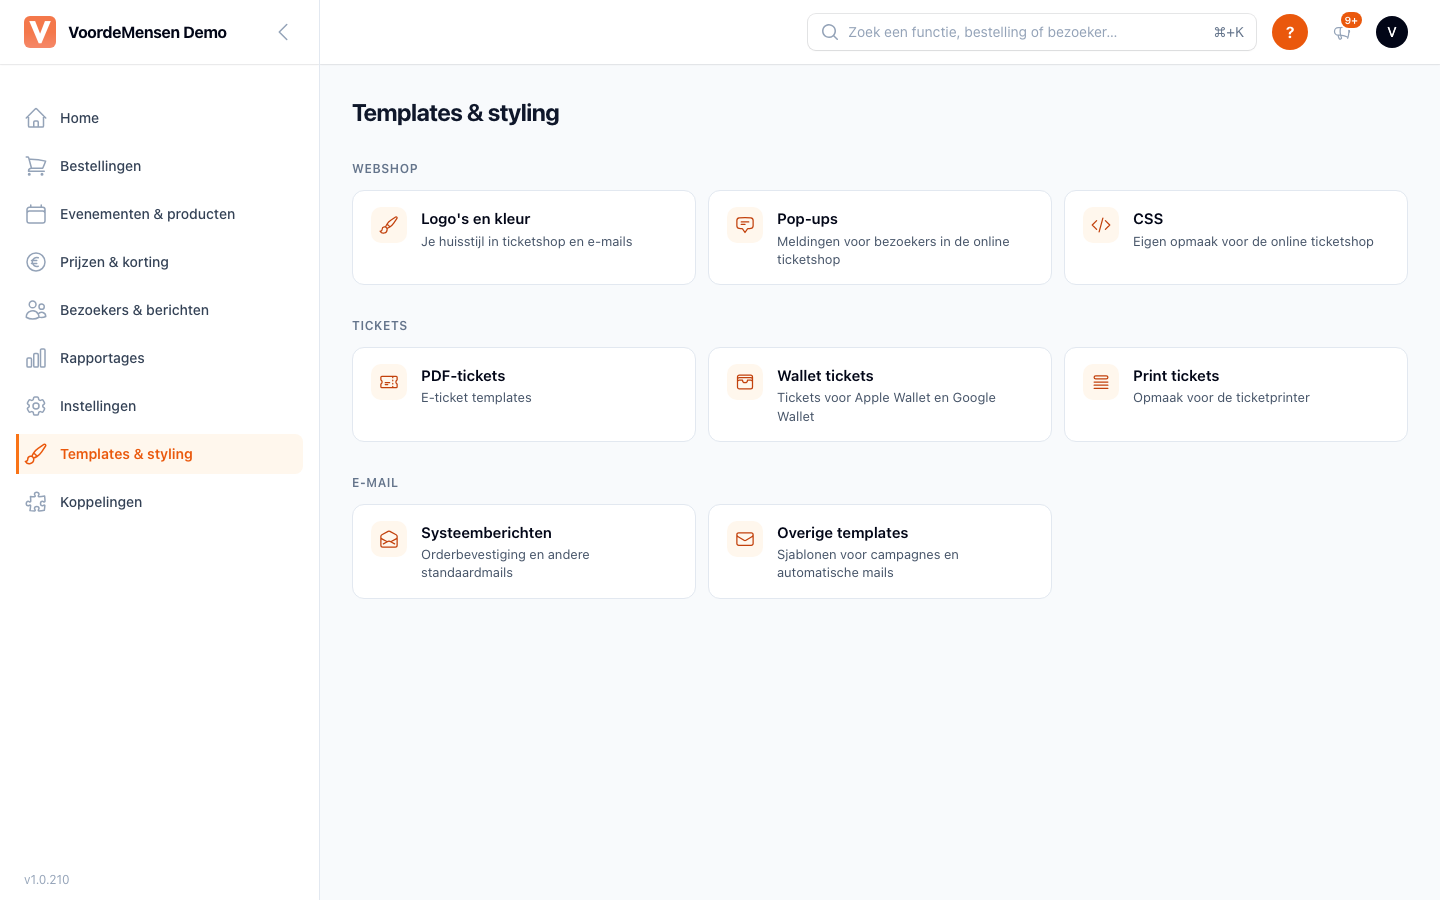Click the Evenementen & producten calendar icon
The height and width of the screenshot is (900, 1440).
[36, 214]
